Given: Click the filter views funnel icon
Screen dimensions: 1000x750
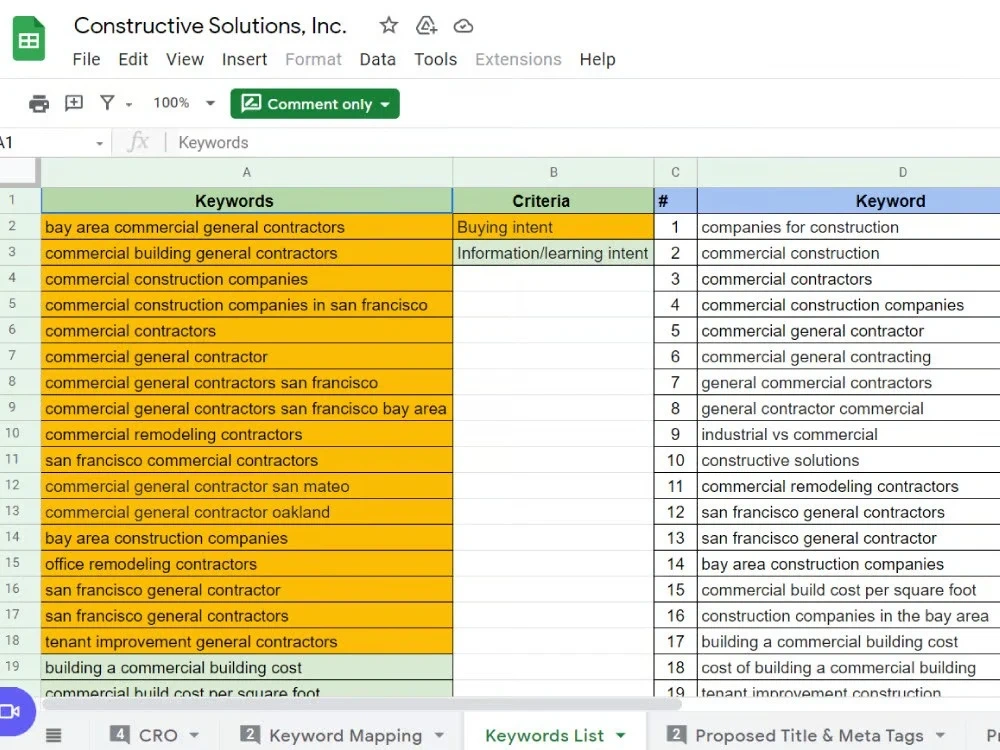Looking at the screenshot, I should click(107, 103).
